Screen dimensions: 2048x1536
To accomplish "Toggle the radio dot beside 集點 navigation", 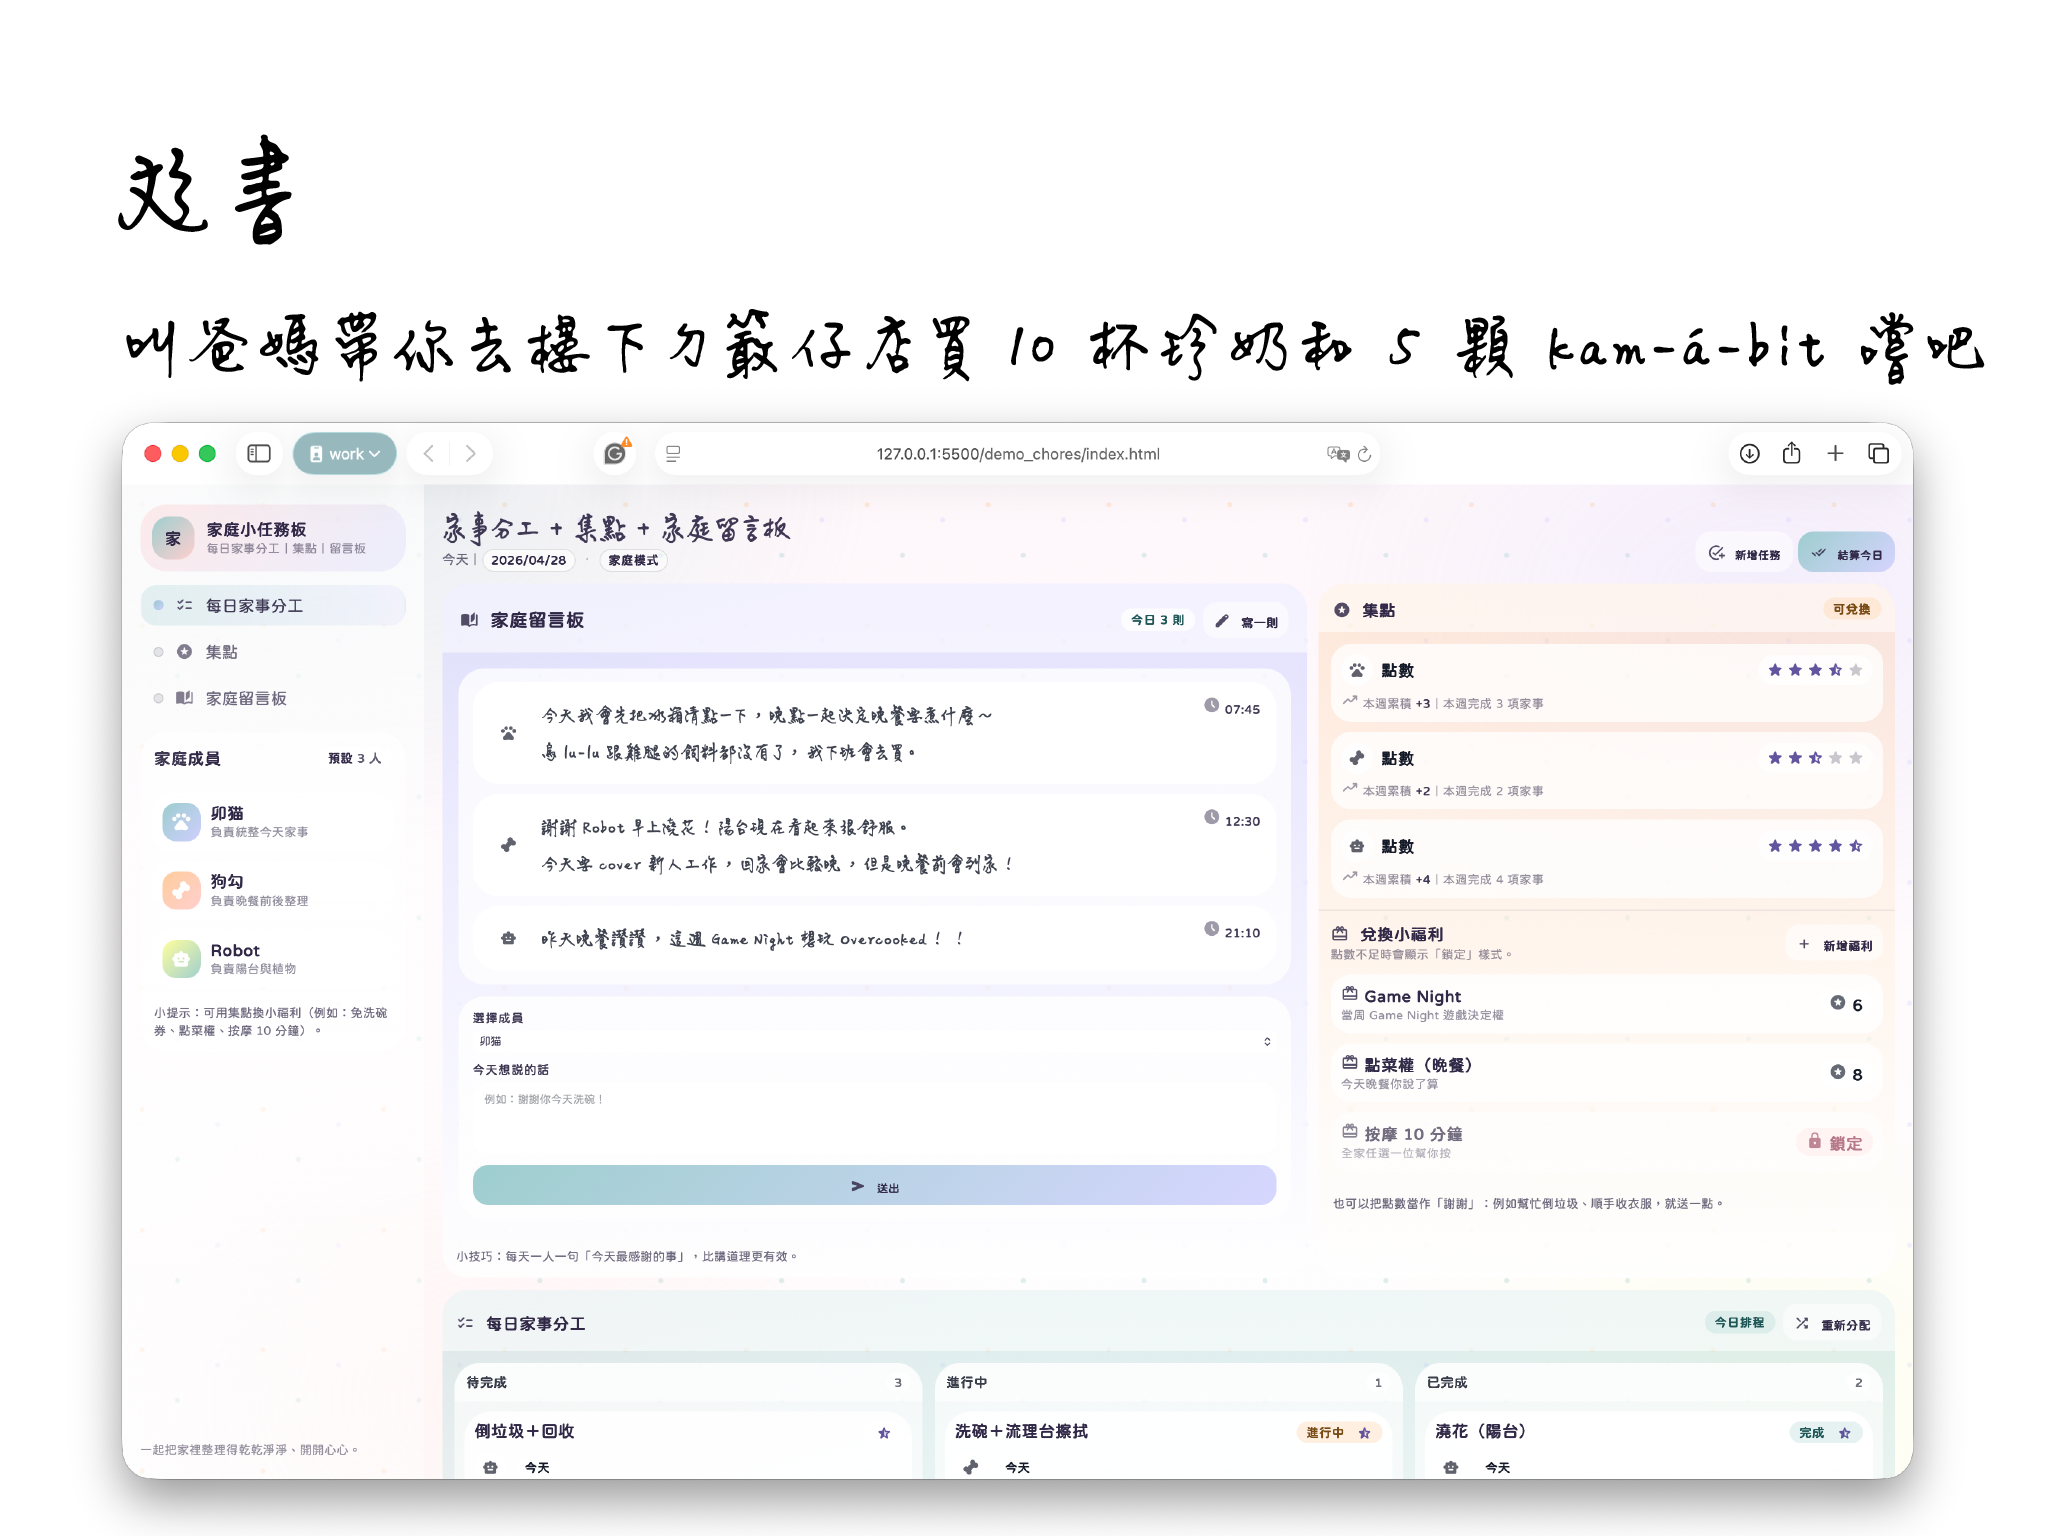I will (158, 651).
